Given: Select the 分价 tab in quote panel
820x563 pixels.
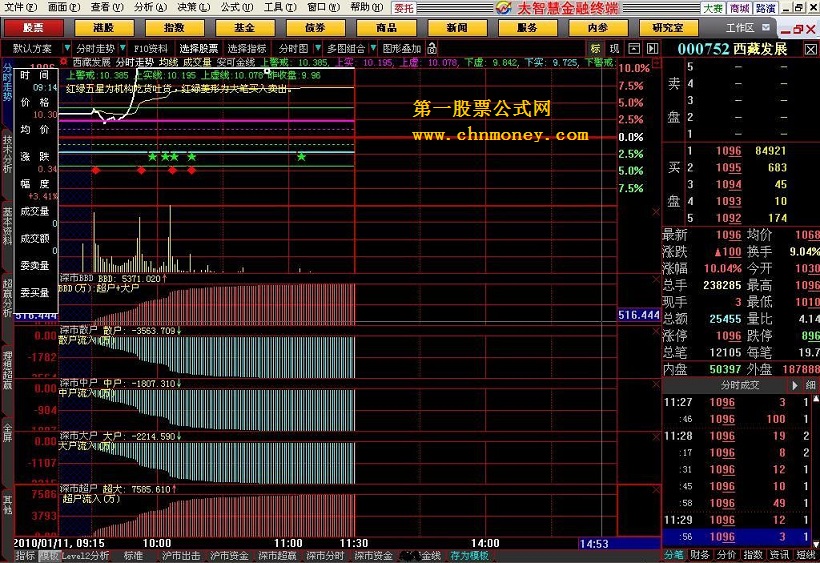Looking at the screenshot, I should [726, 555].
